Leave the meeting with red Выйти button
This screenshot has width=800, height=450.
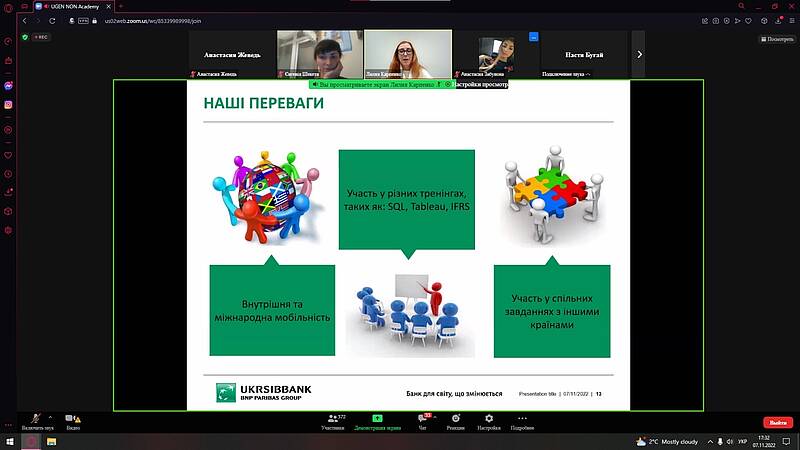(x=777, y=423)
